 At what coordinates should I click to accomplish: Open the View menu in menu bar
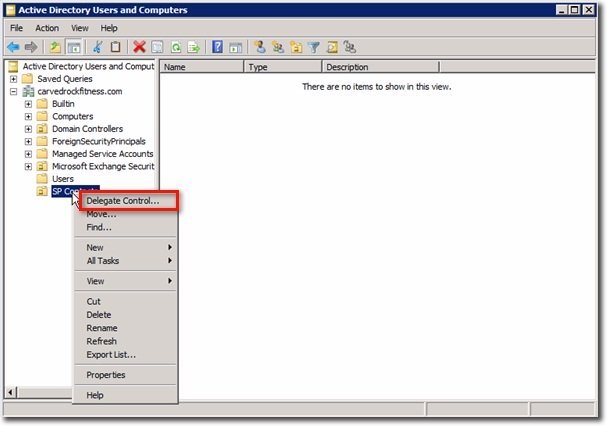tap(80, 28)
